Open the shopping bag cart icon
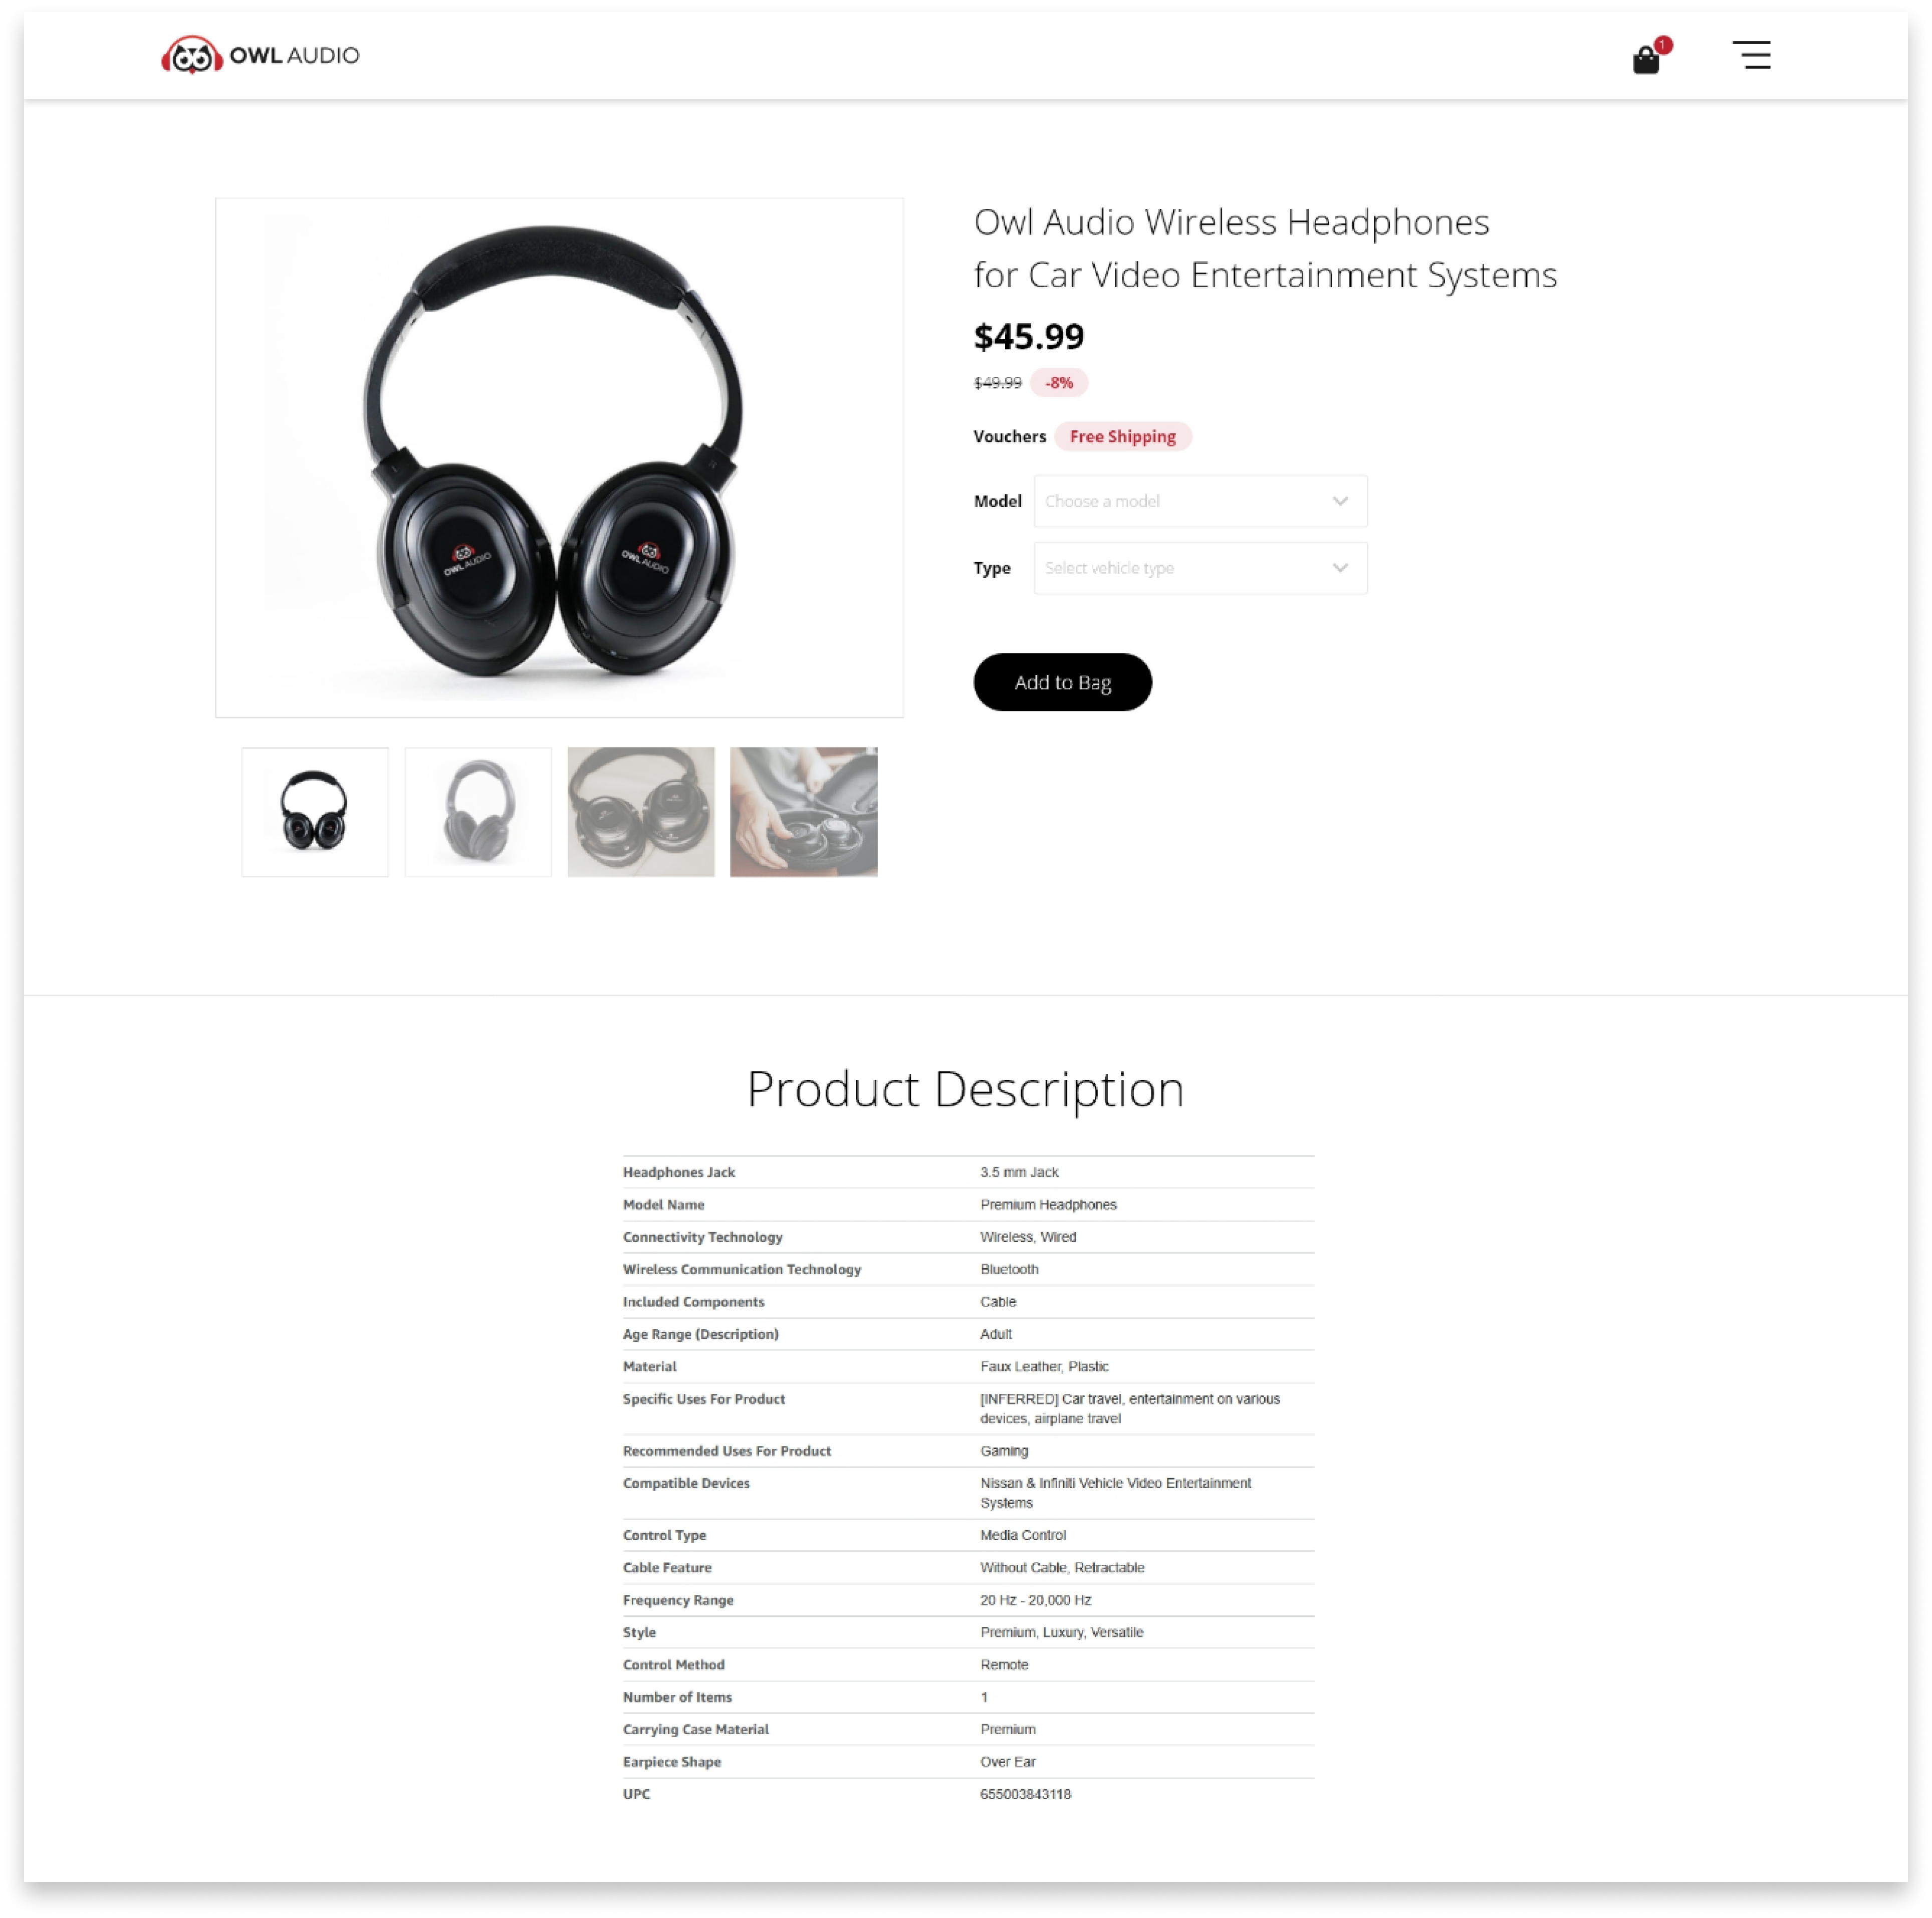The image size is (1932, 1918). pyautogui.click(x=1645, y=60)
